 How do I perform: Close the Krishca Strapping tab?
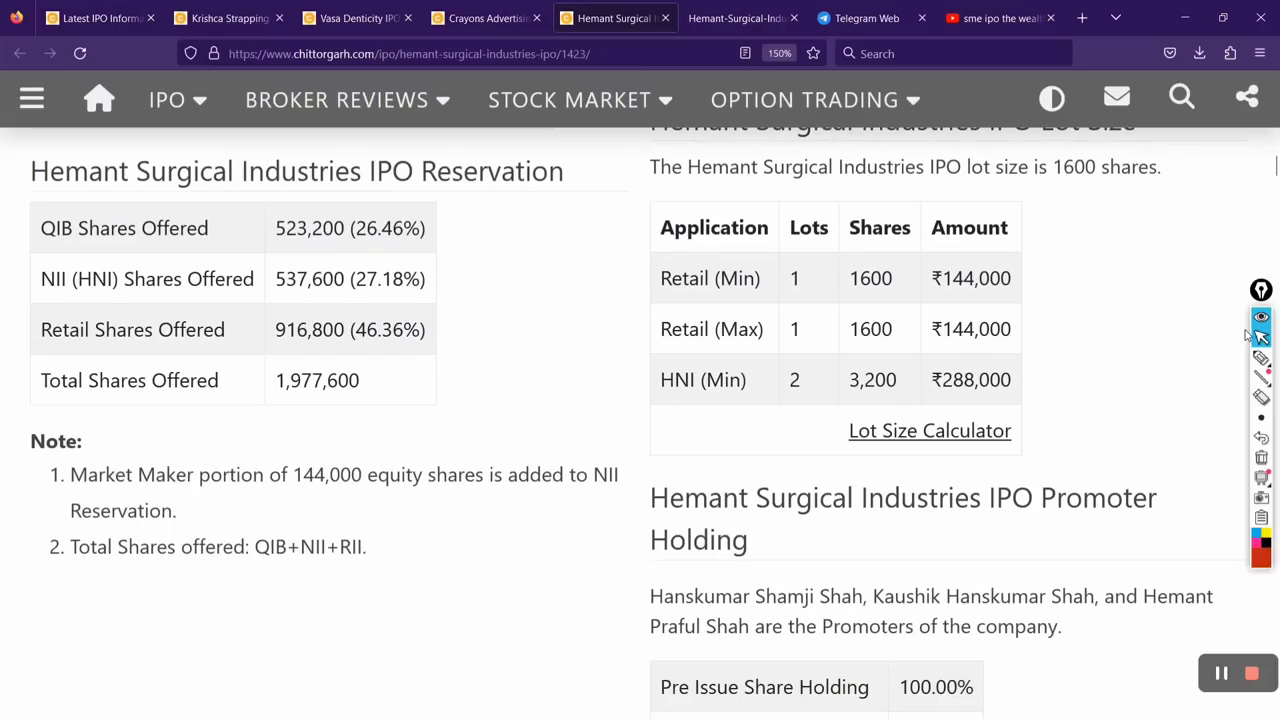point(279,18)
